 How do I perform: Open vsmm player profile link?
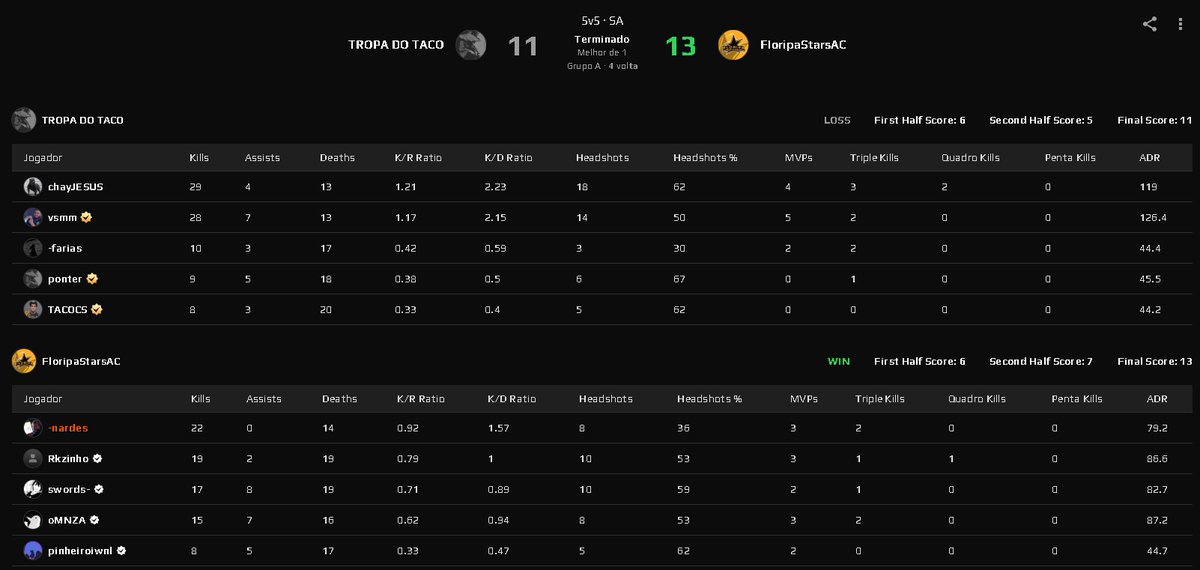click(x=62, y=217)
